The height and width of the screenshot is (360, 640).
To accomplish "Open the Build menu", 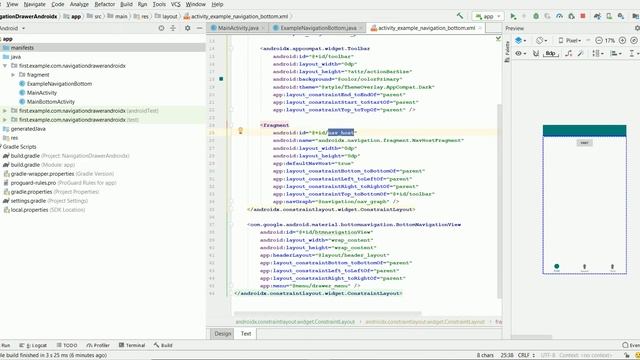I will pos(126,4).
